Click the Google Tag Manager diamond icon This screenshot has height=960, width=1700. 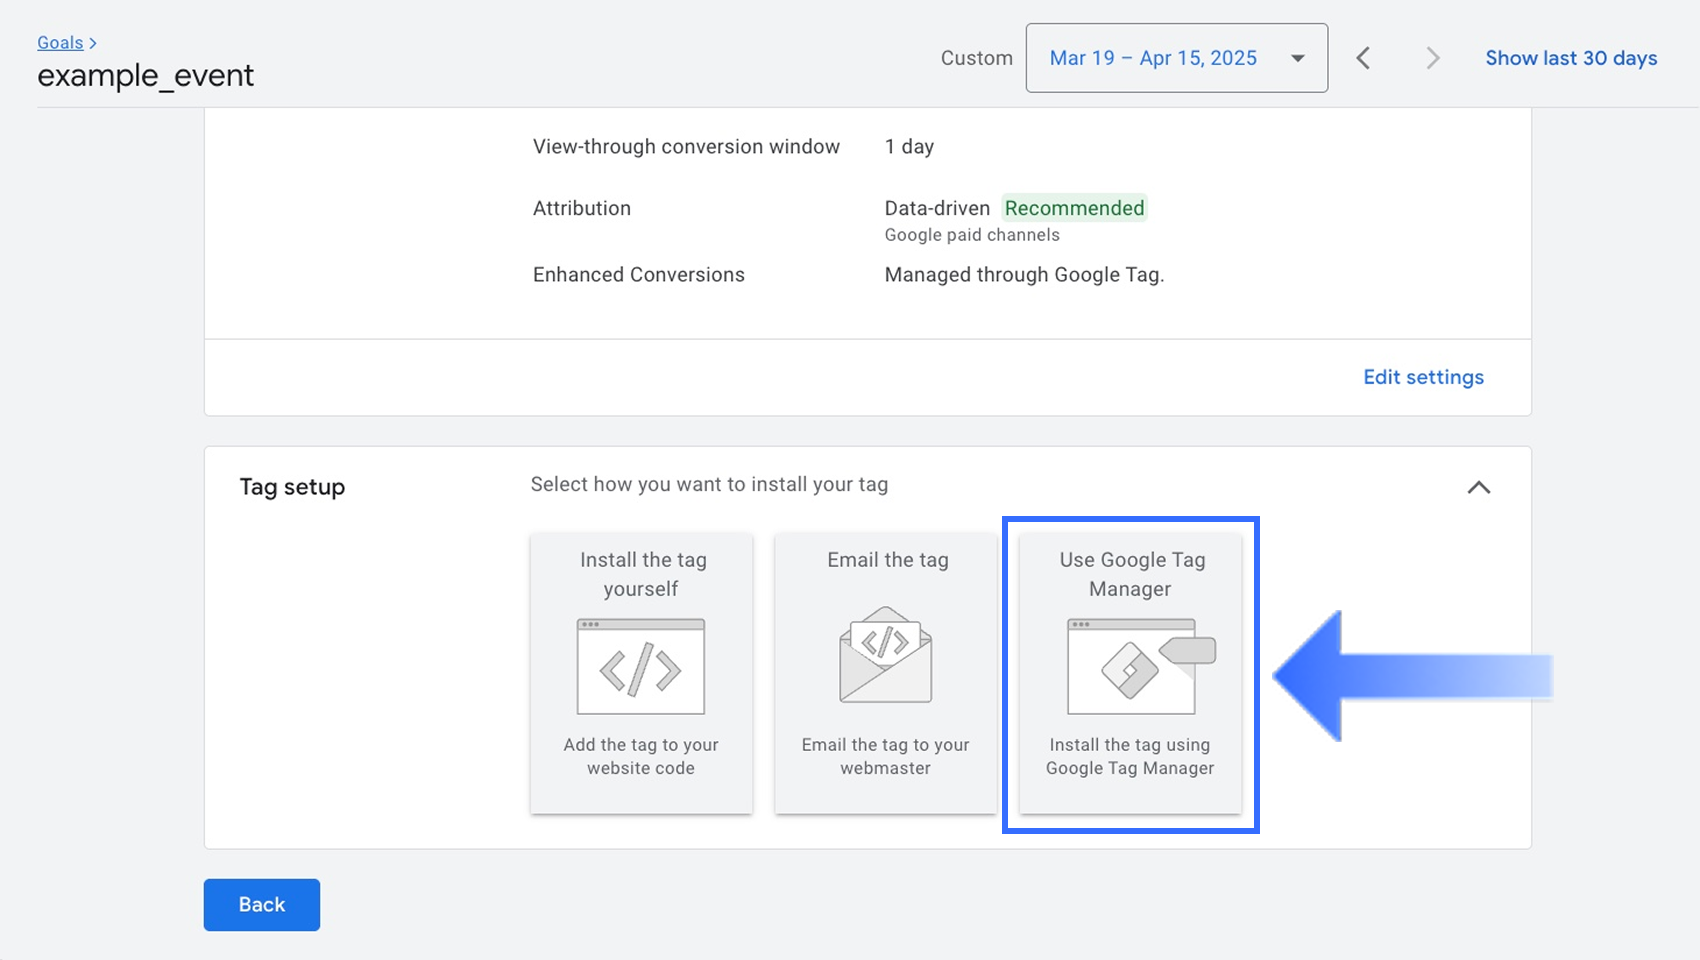click(1131, 667)
